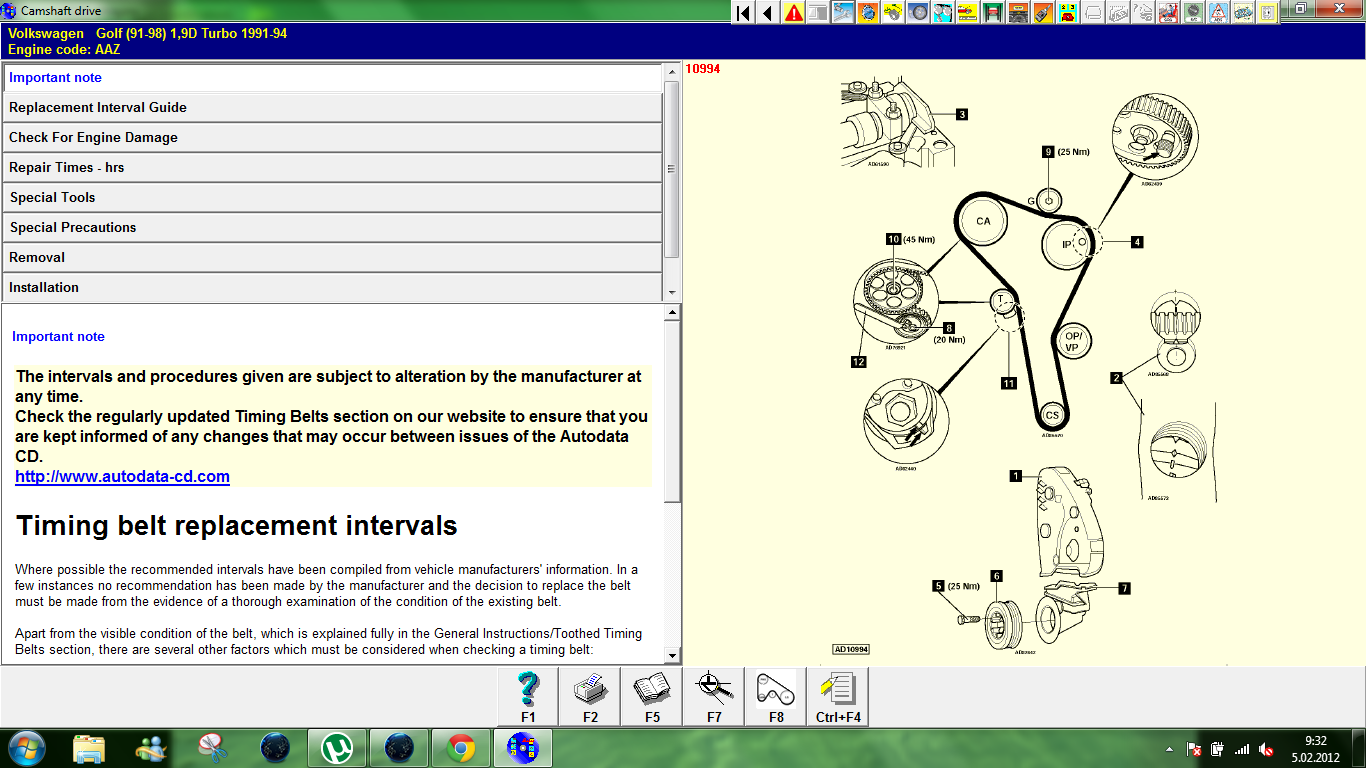
Task: Click the first-page navigation arrow icon
Action: 743,13
